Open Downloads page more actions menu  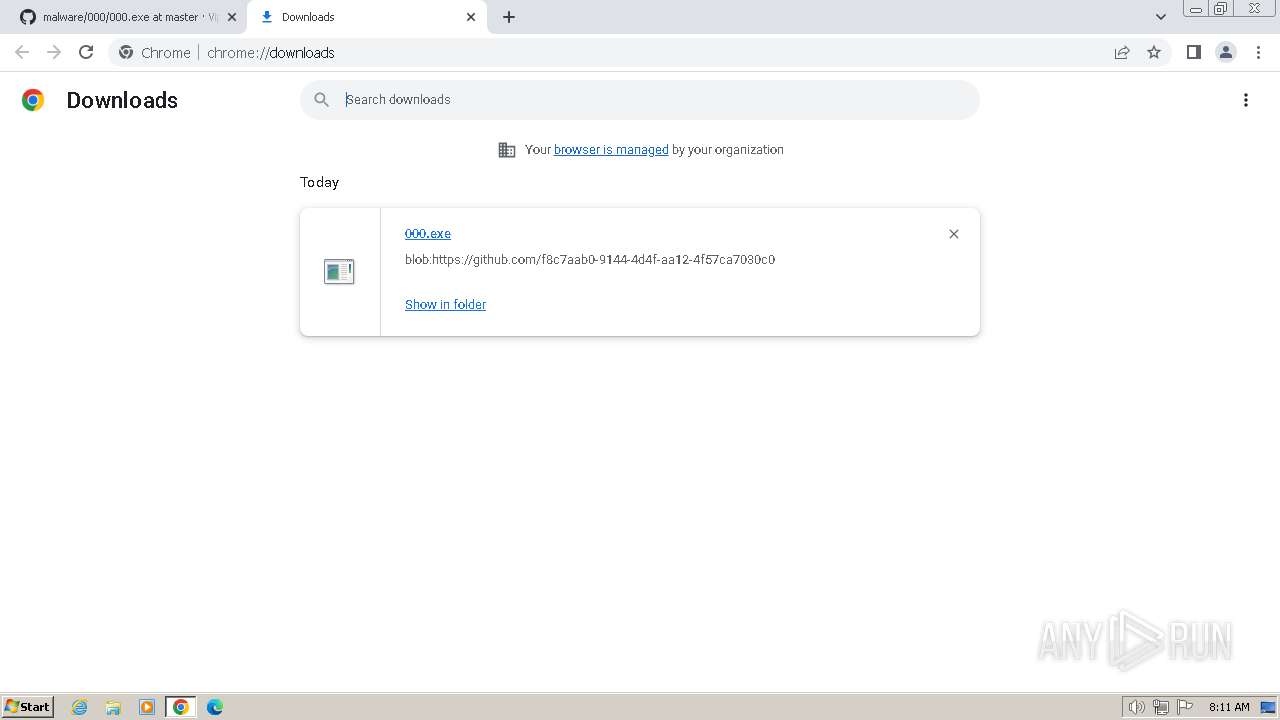(x=1246, y=100)
